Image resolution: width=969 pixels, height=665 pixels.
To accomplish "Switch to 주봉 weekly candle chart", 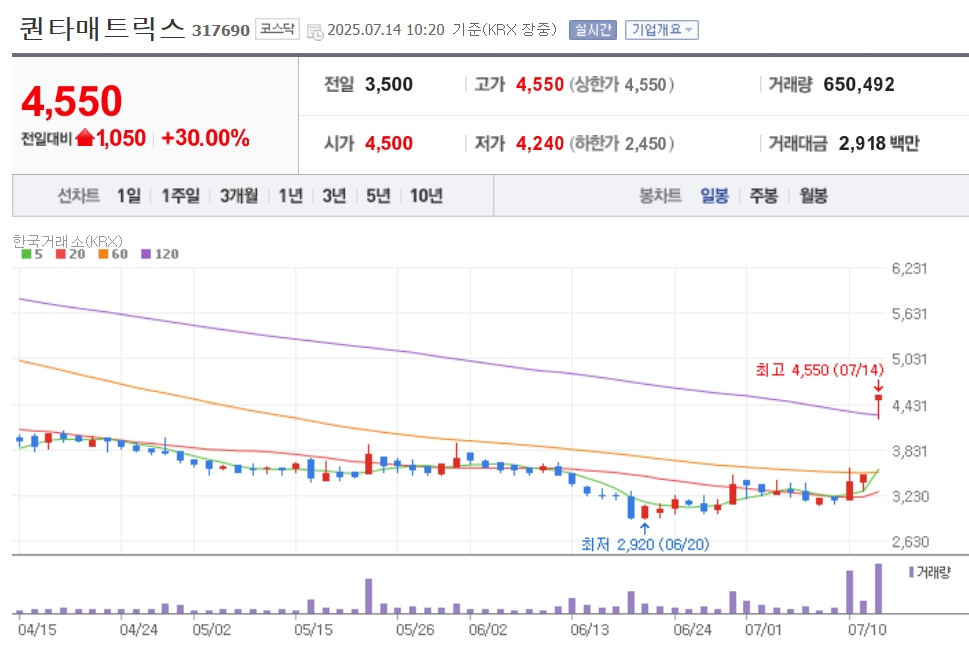I will pyautogui.click(x=764, y=196).
